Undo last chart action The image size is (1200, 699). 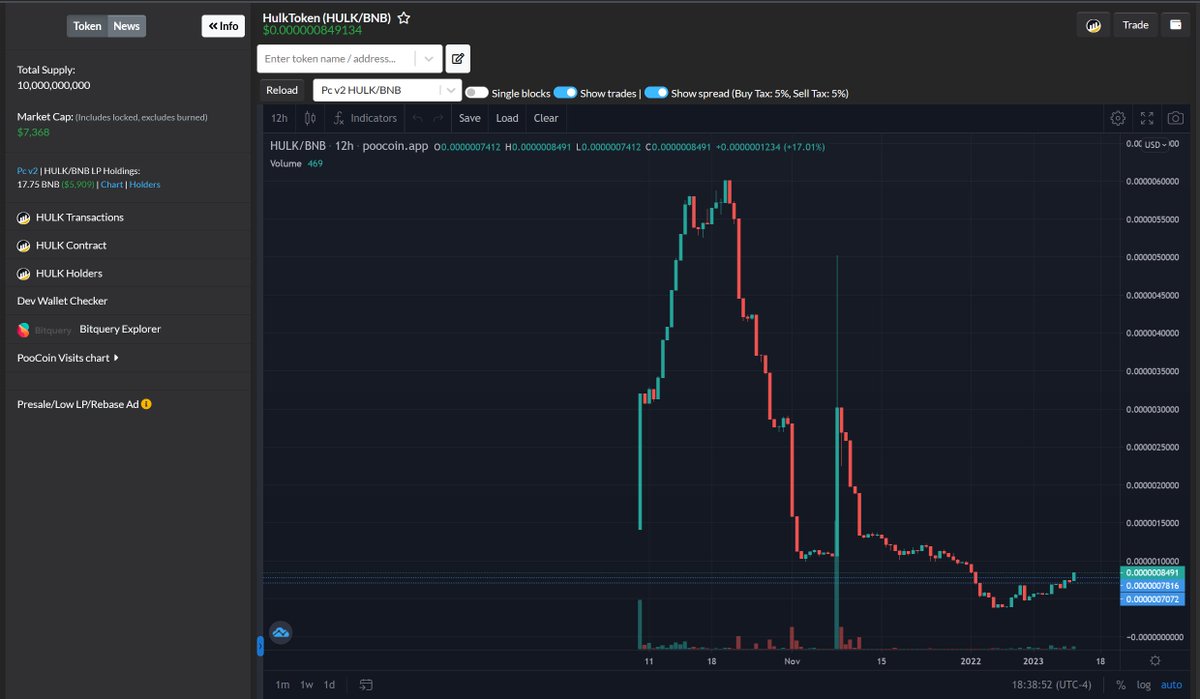click(x=418, y=118)
